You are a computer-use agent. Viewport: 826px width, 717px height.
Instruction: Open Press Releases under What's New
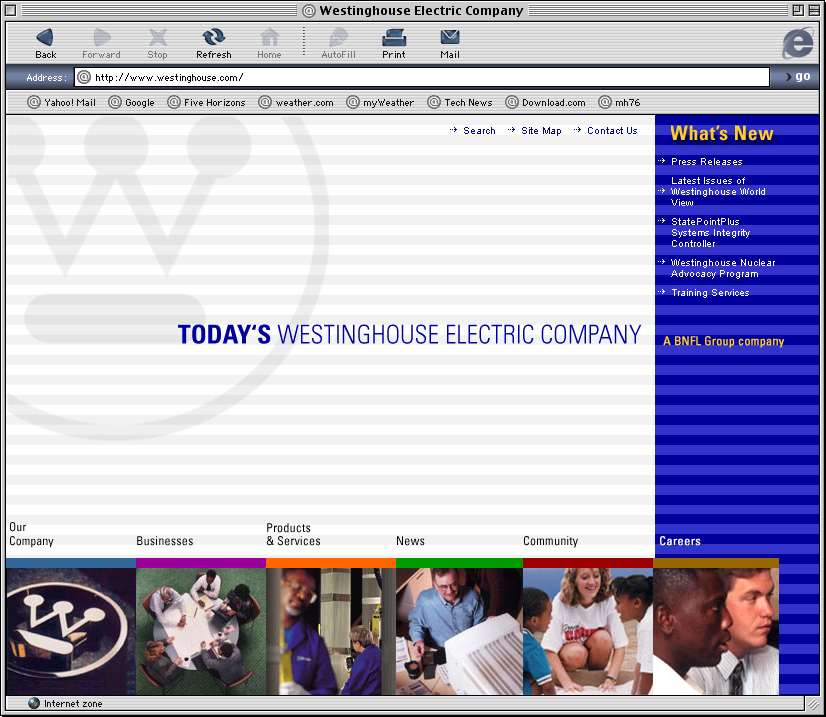click(x=706, y=162)
